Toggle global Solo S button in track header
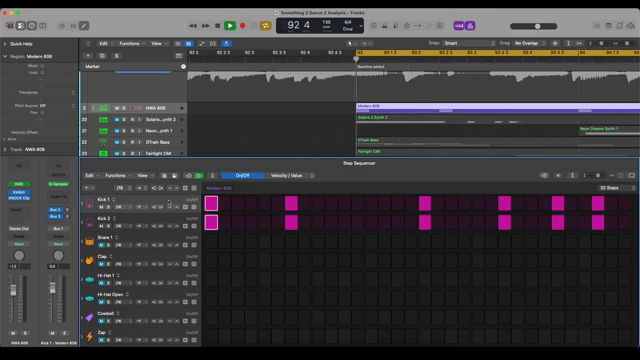Viewport: 640px width, 360px height. click(117, 56)
